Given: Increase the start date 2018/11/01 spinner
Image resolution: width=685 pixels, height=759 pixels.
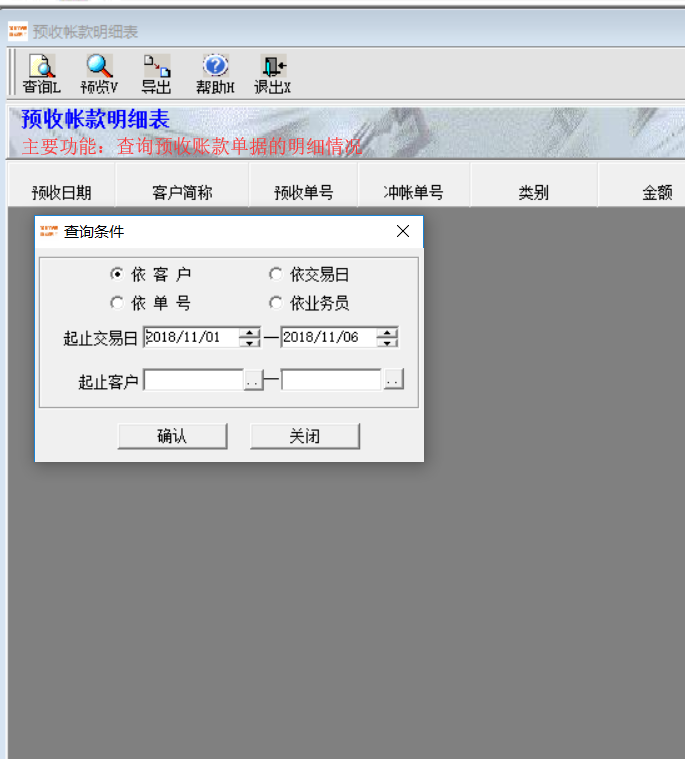Looking at the screenshot, I should point(249,332).
